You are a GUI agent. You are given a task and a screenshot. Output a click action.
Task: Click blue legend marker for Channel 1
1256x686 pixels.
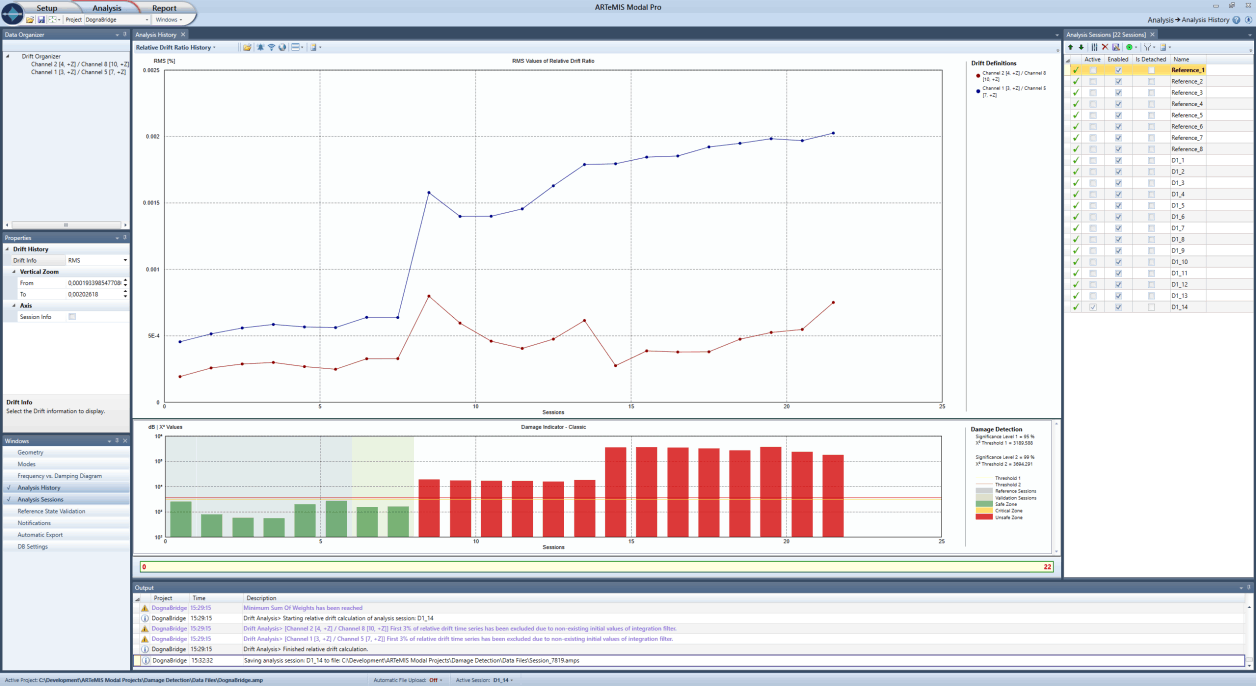pos(976,89)
